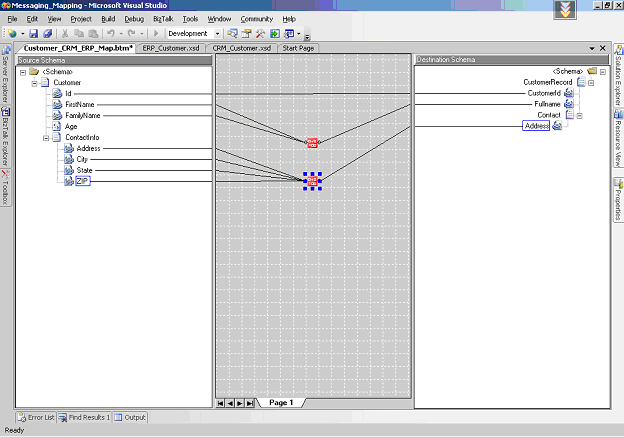The width and height of the screenshot is (624, 438).
Task: Click the Paste toolbar icon
Action: click(93, 34)
